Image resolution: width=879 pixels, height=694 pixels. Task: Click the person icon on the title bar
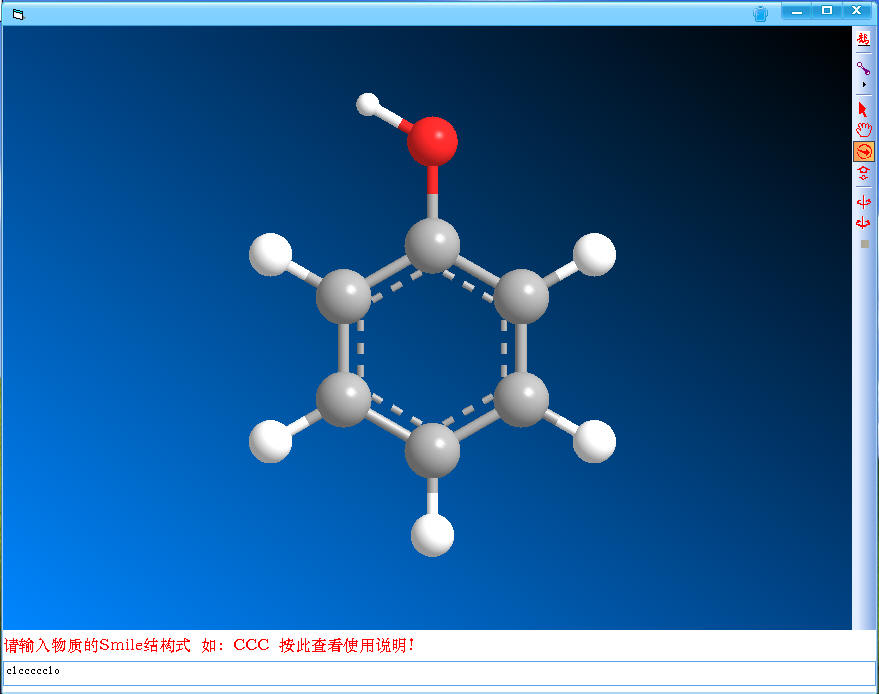click(759, 12)
